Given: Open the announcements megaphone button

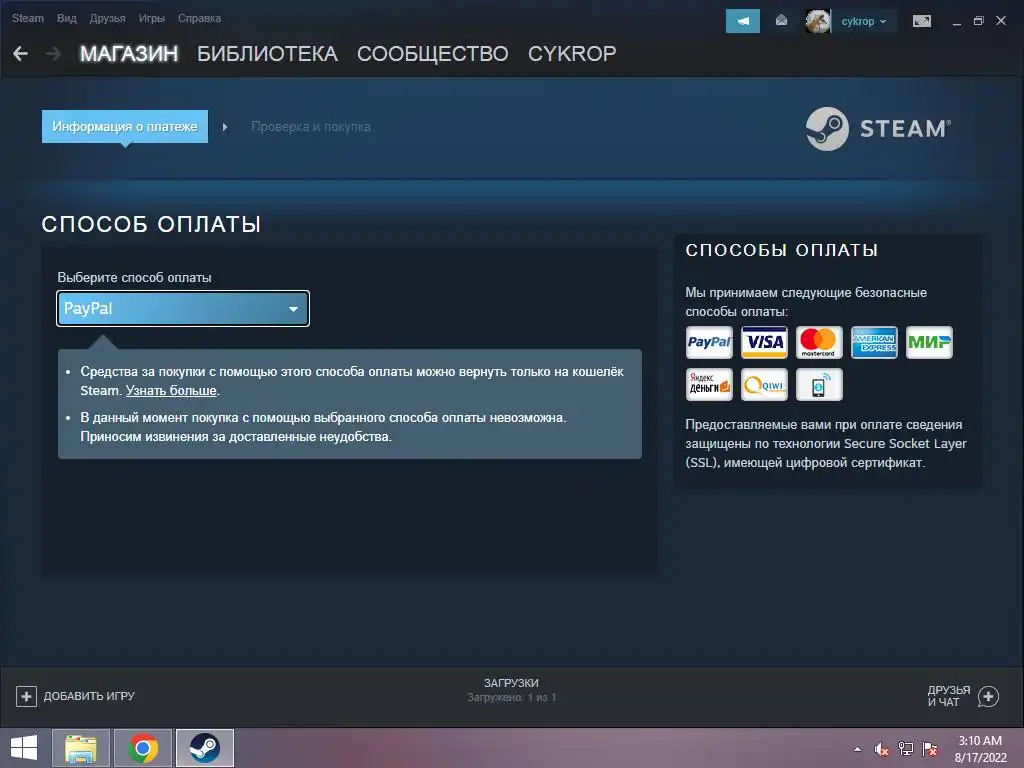Looking at the screenshot, I should (x=743, y=21).
